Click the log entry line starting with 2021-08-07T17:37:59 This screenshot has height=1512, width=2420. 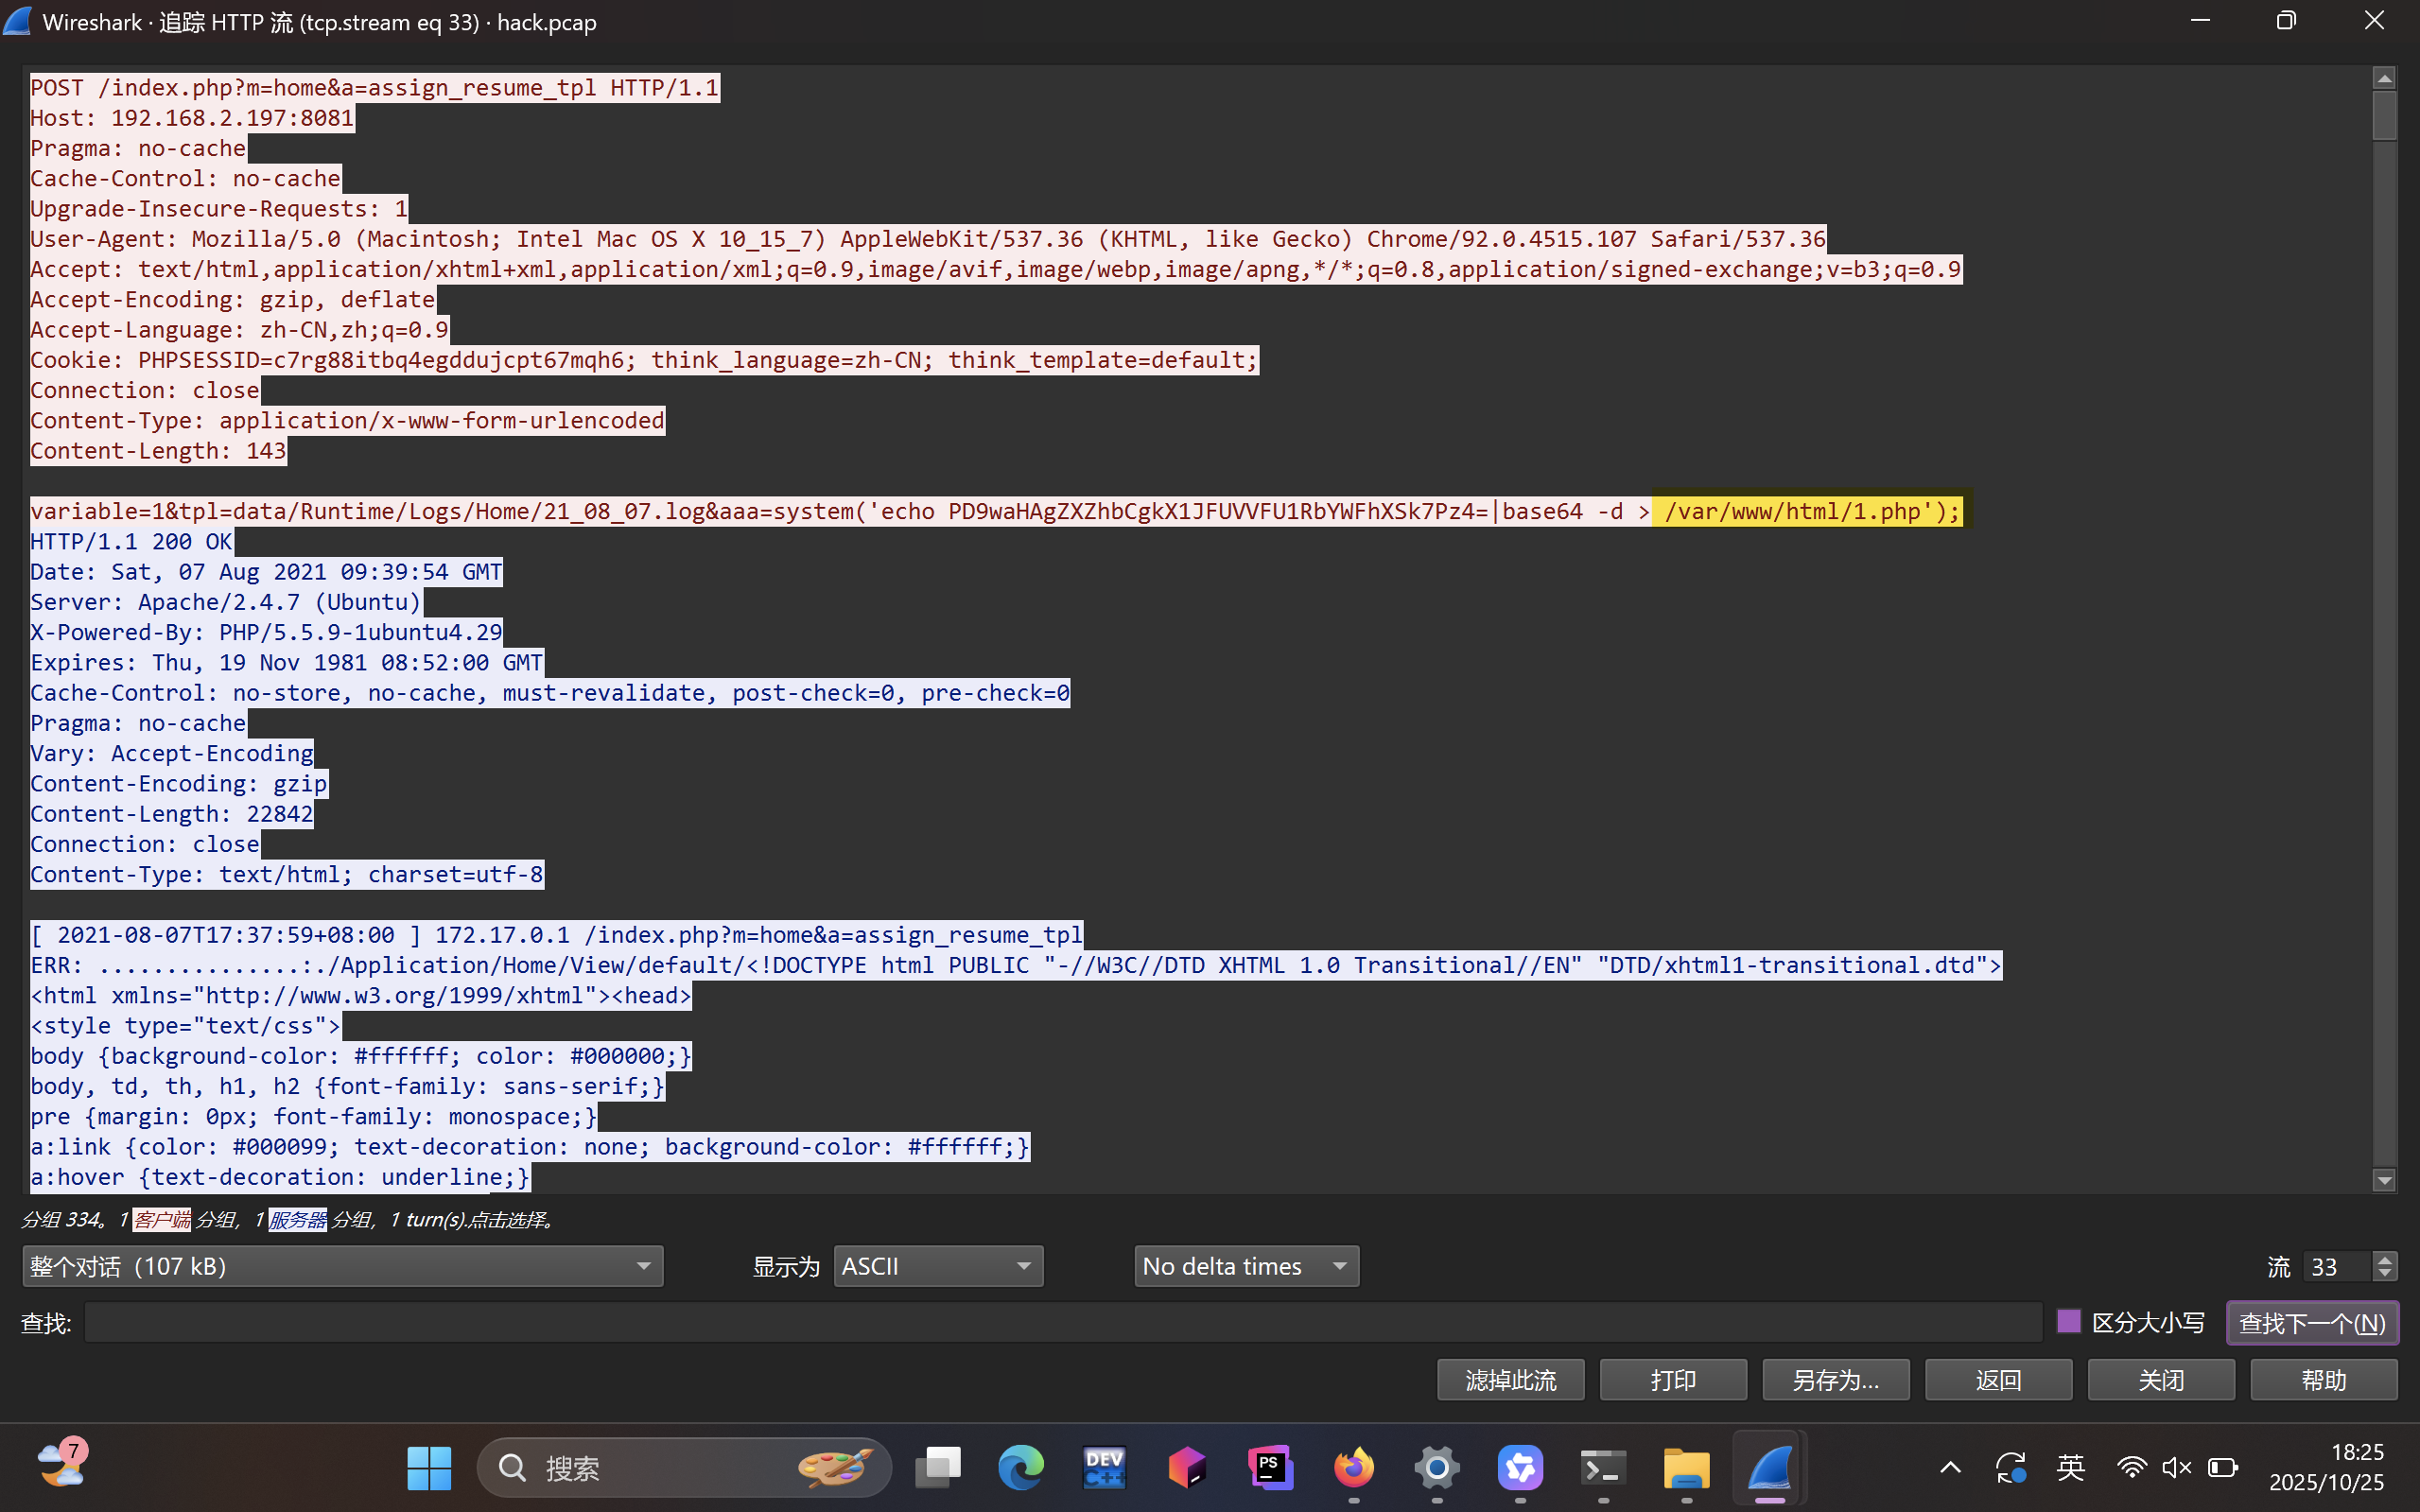pyautogui.click(x=557, y=935)
